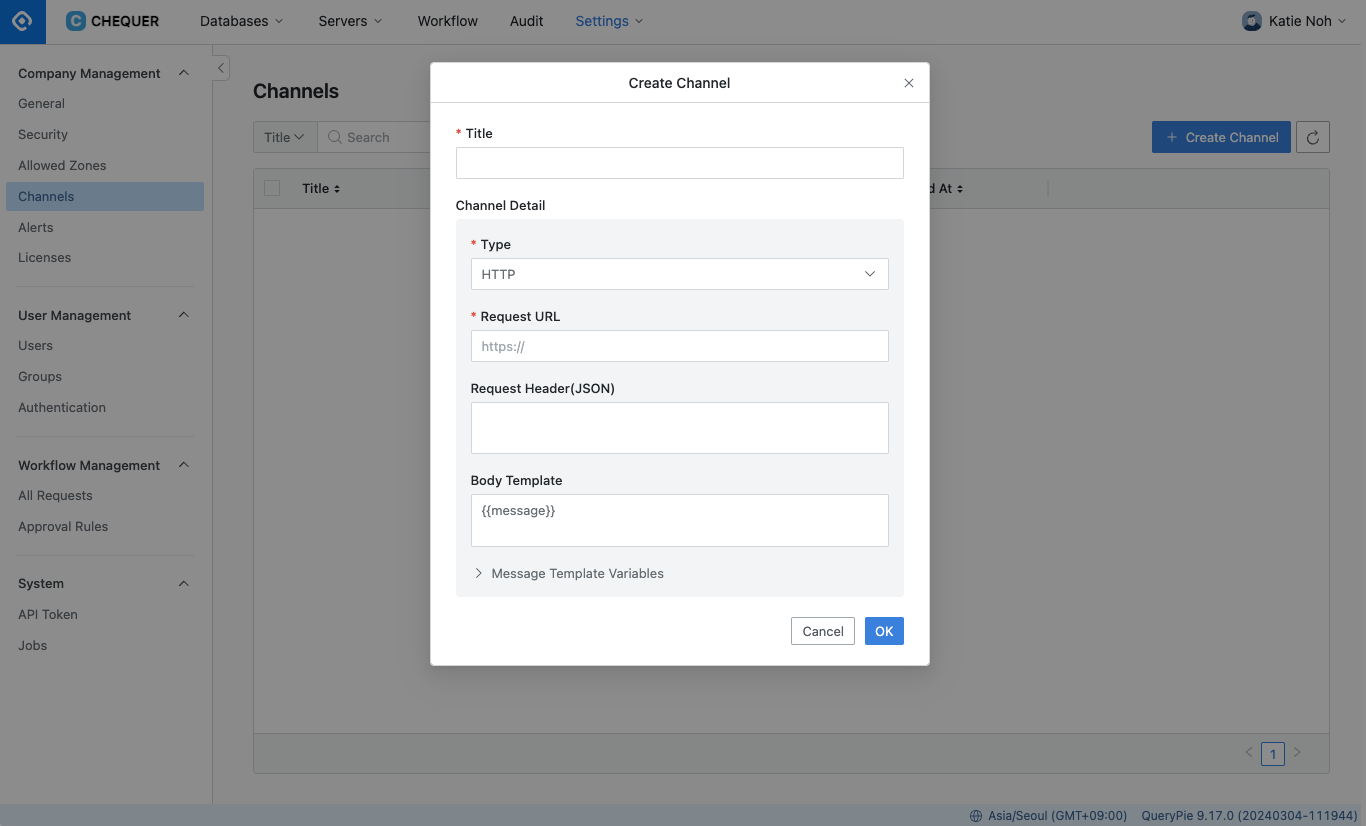Open the Katie Noh user menu

click(1294, 21)
